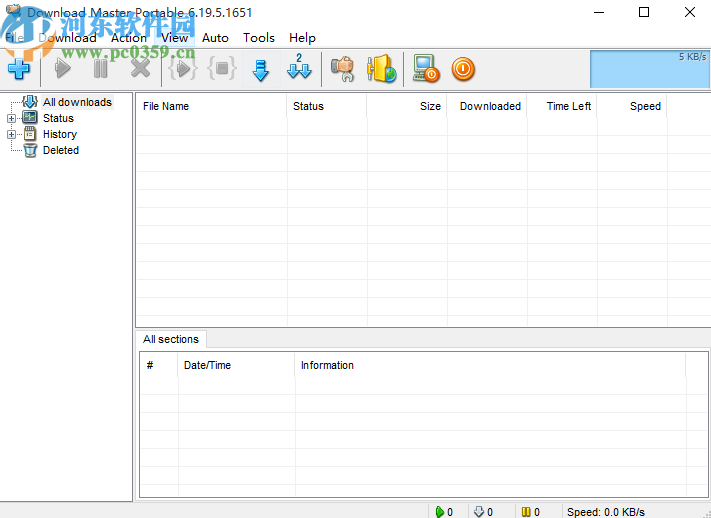The height and width of the screenshot is (518, 711).
Task: Click the Start all downloads braces icon
Action: (x=183, y=69)
